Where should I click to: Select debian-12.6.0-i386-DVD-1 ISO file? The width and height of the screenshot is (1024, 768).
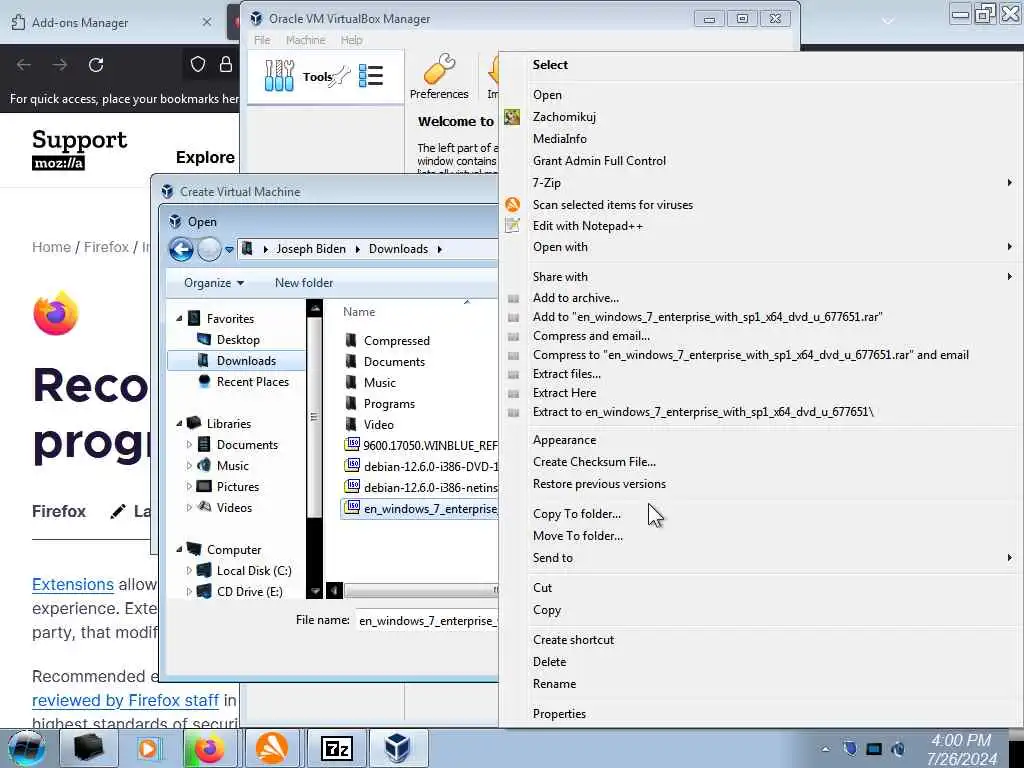tap(421, 466)
